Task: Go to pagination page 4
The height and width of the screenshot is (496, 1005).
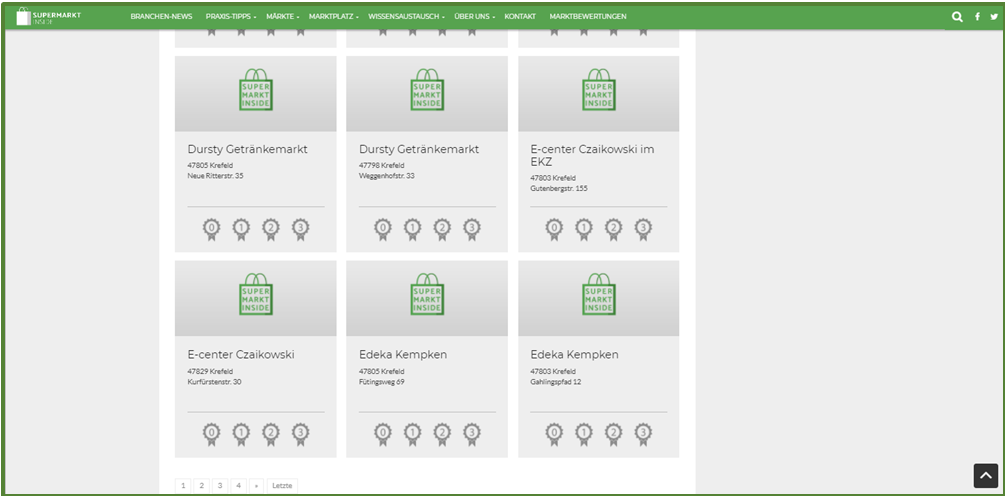Action: [x=238, y=486]
